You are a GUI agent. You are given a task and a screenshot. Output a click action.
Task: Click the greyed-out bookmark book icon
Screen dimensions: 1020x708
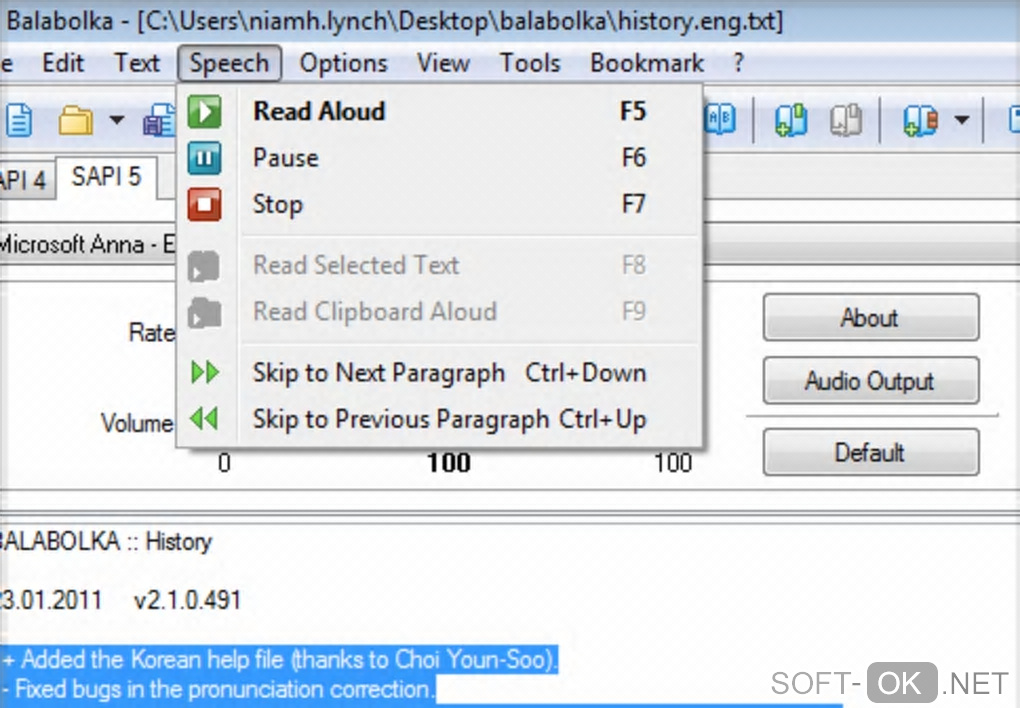click(846, 120)
